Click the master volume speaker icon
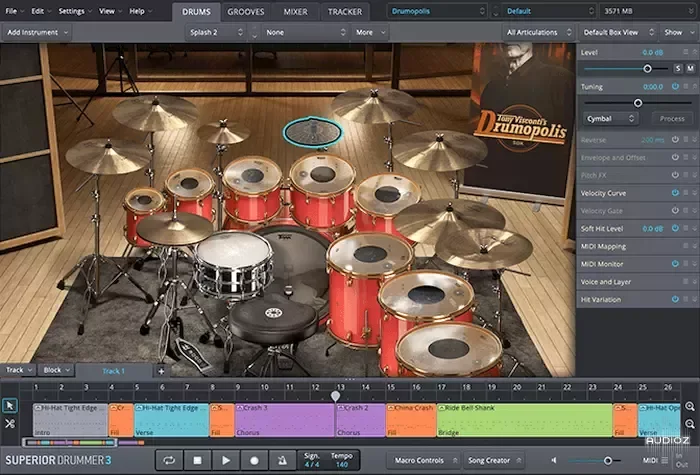This screenshot has width=700, height=475. click(x=554, y=460)
